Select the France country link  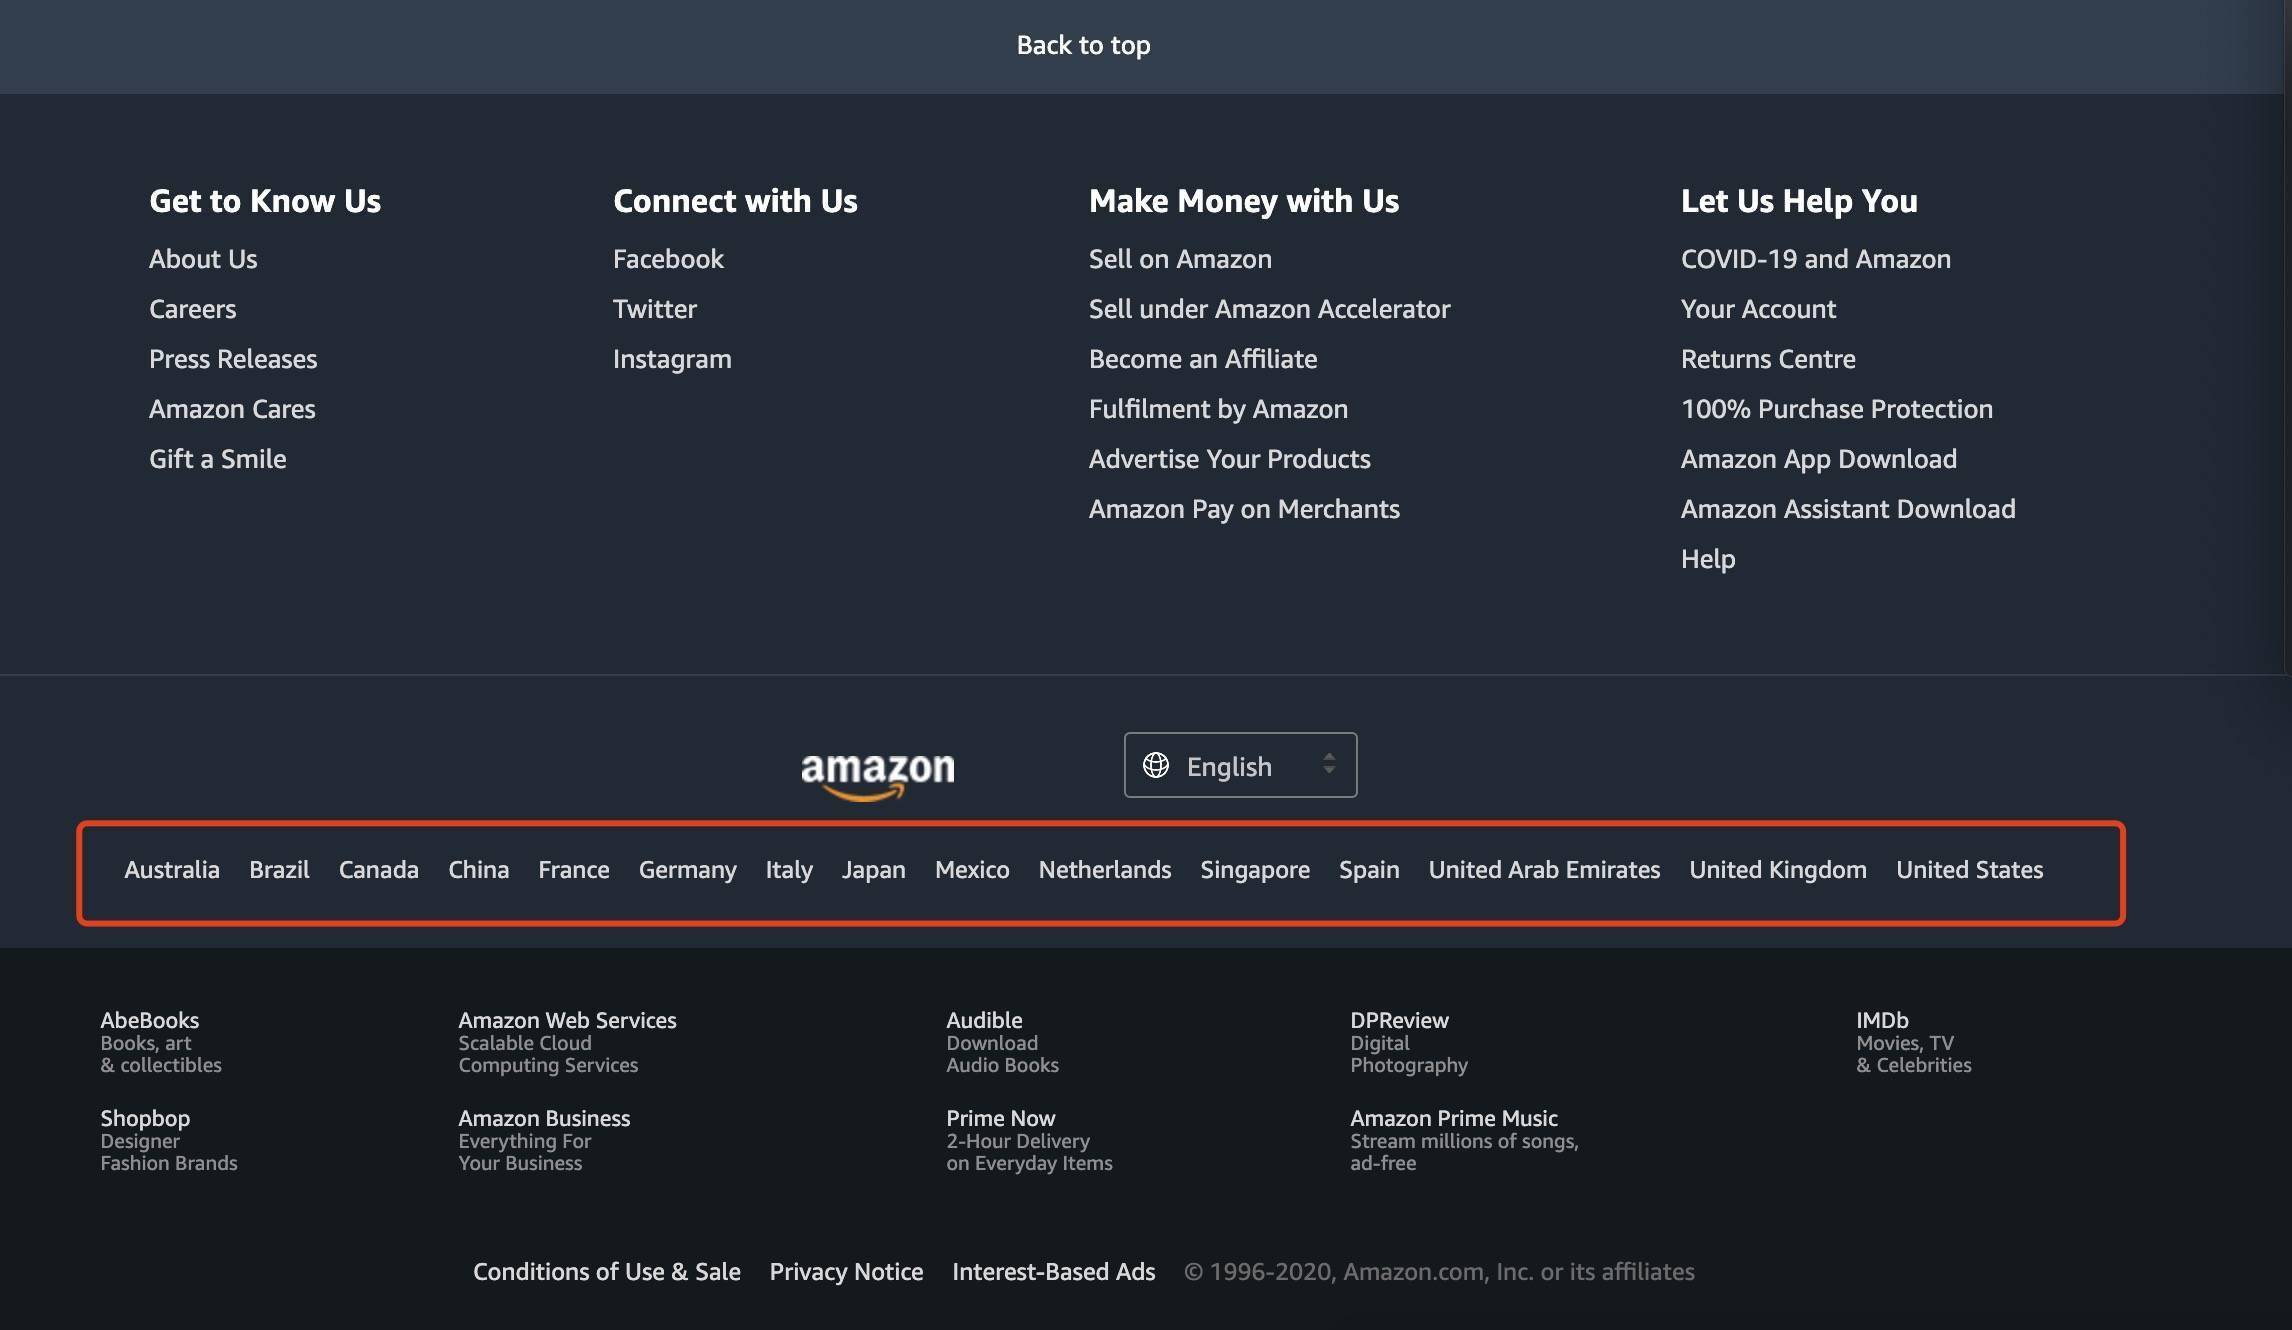coord(574,870)
